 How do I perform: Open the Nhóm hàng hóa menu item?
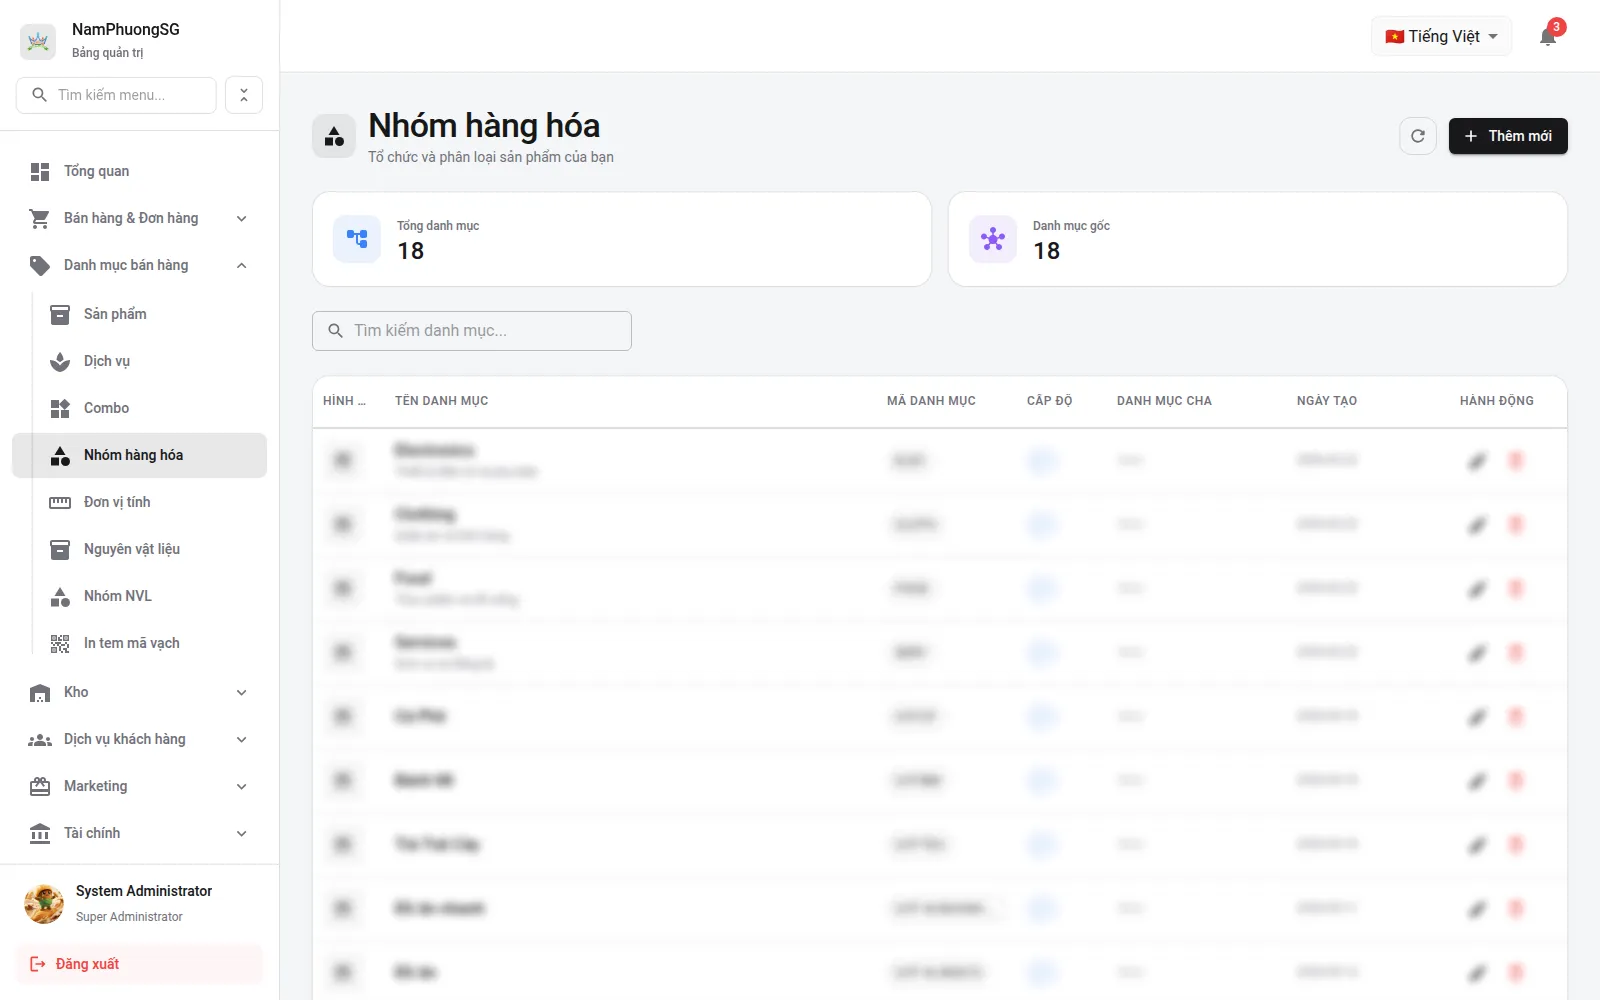tap(139, 455)
